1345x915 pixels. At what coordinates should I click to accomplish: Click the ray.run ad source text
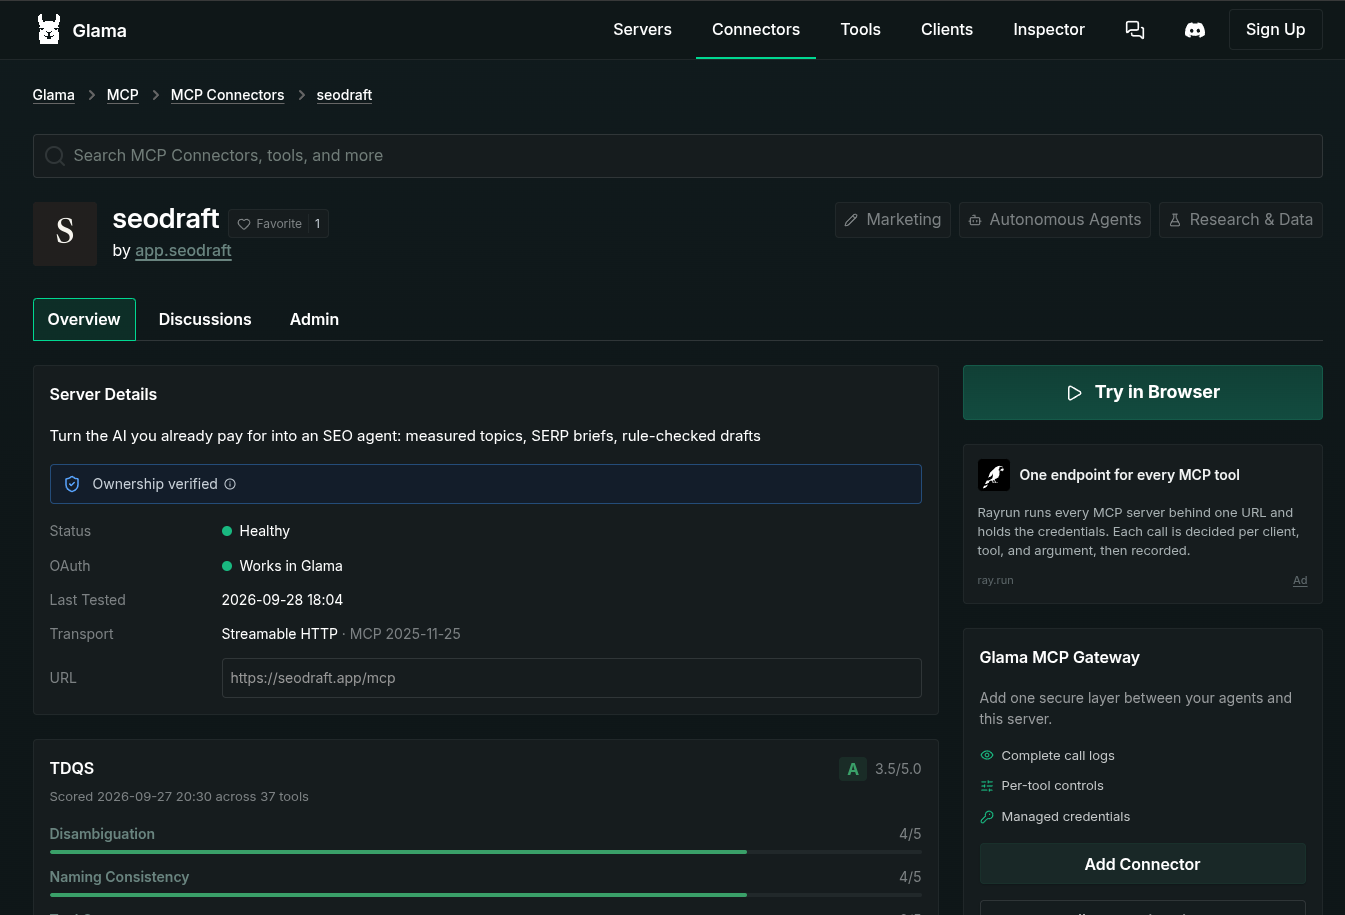point(995,580)
